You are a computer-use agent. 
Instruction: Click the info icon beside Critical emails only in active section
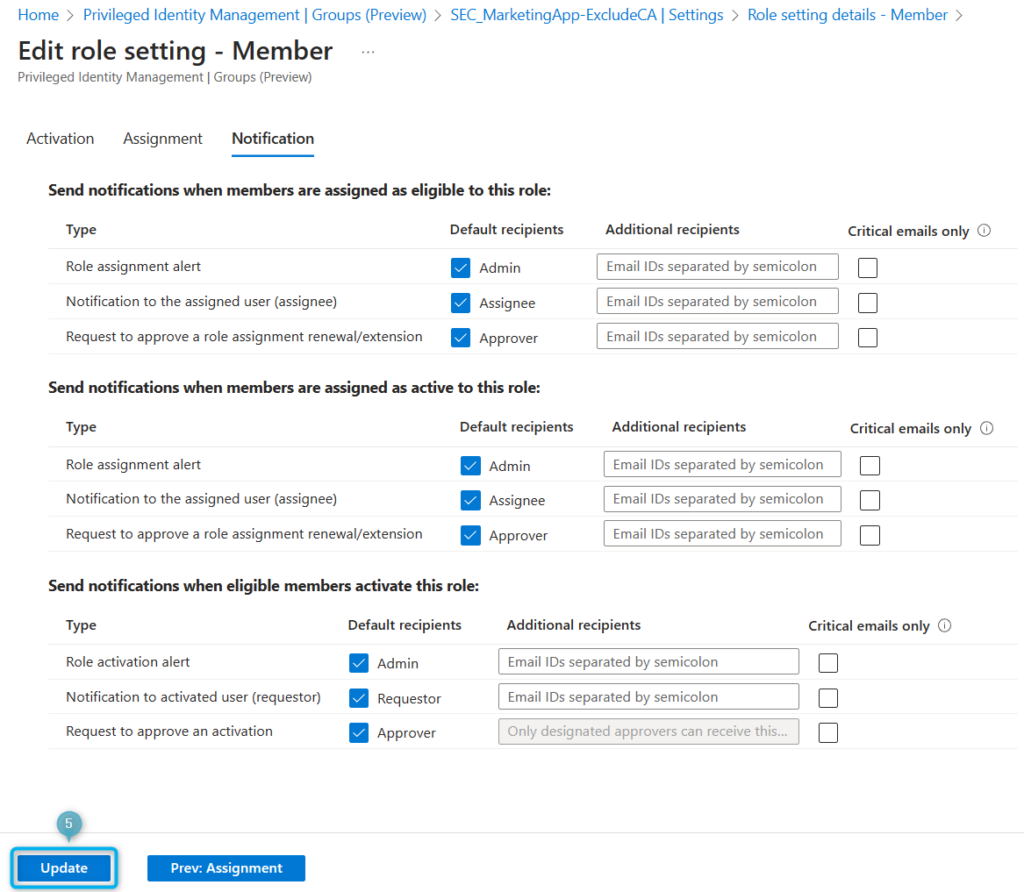(989, 428)
